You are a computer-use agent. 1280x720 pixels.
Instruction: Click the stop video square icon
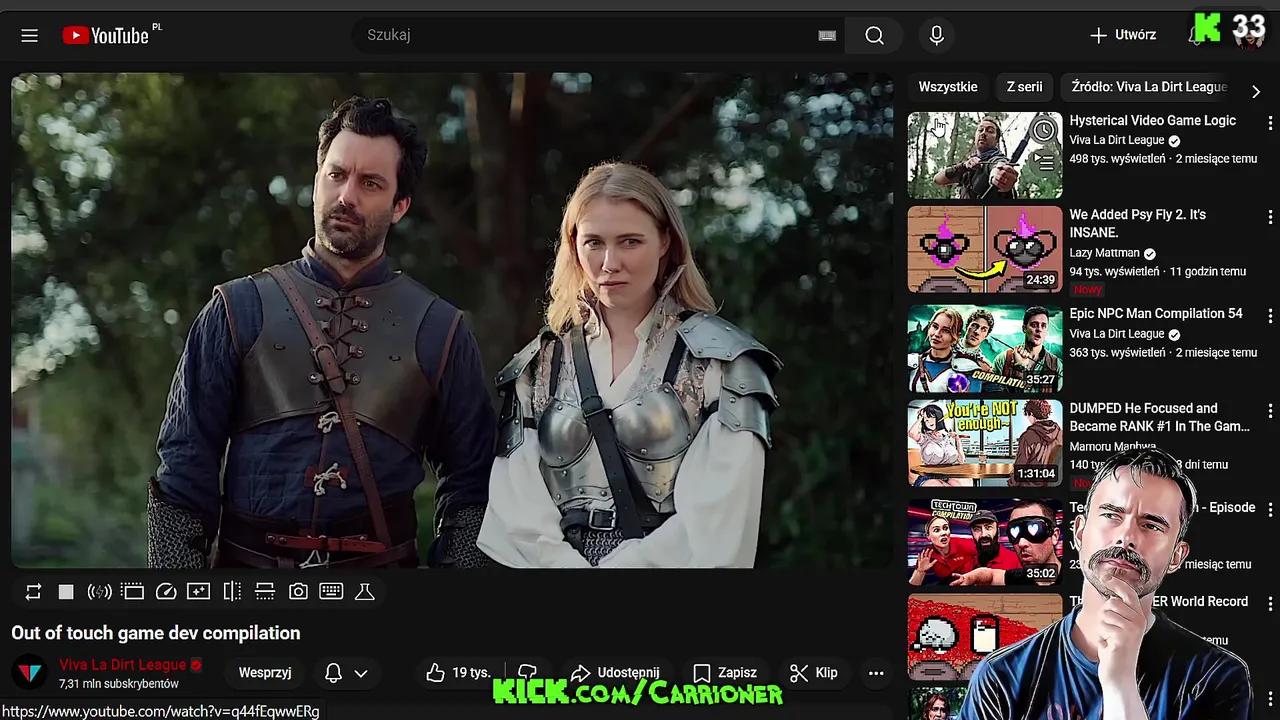point(66,592)
